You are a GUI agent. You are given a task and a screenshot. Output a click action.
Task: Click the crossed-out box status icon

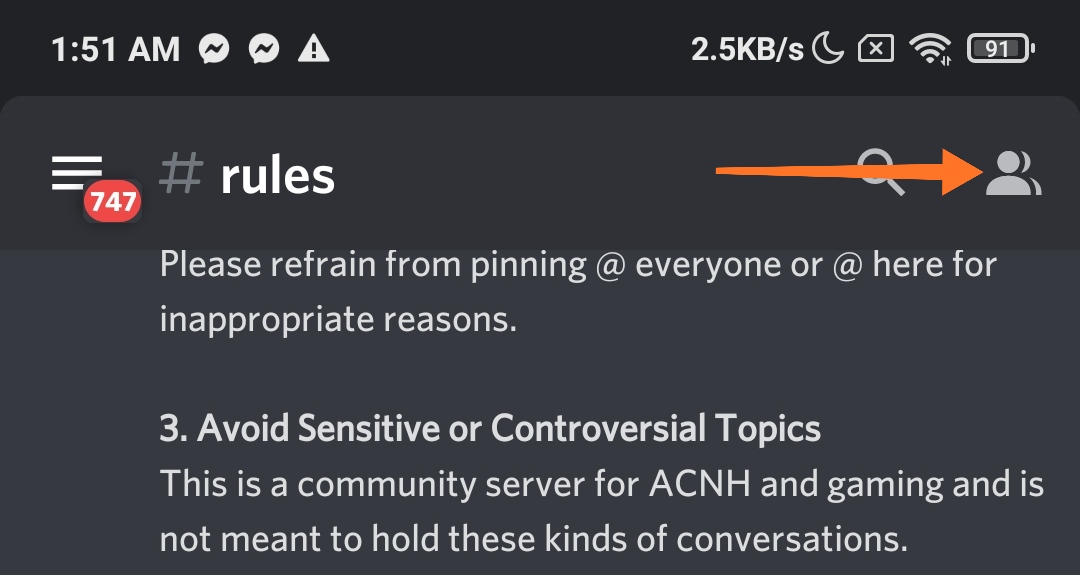click(876, 48)
